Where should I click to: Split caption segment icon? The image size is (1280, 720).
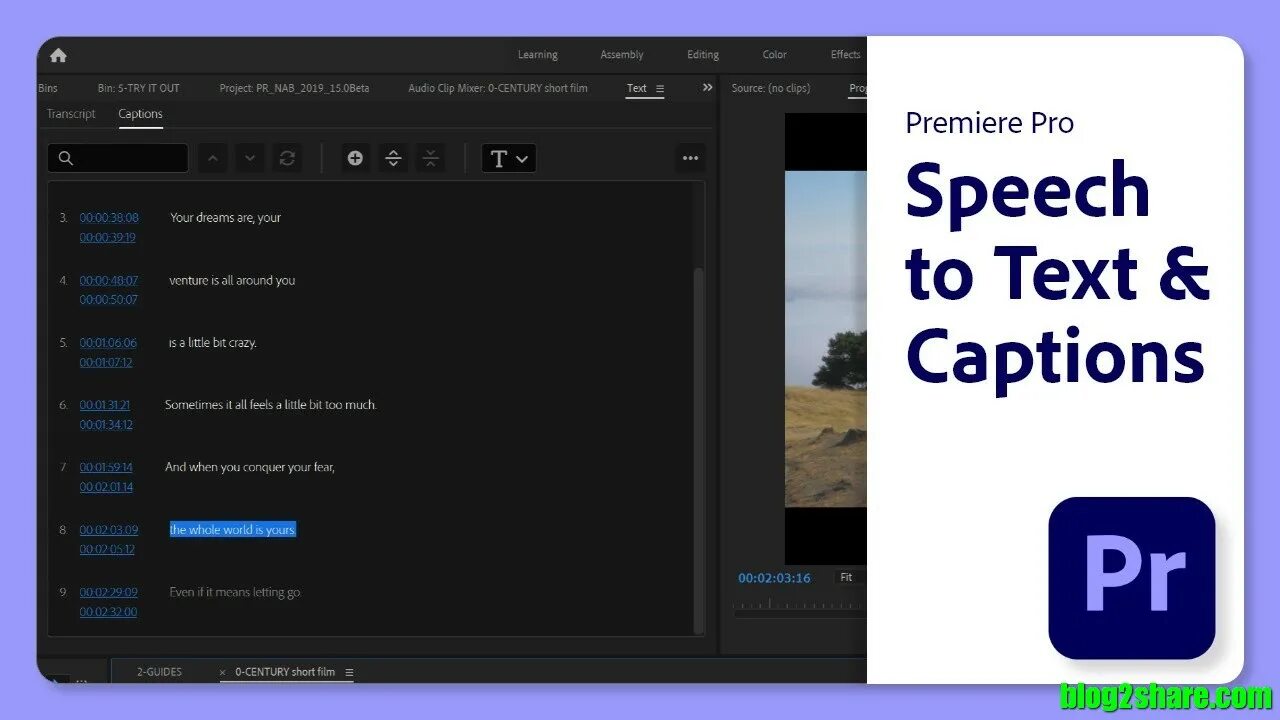click(x=393, y=158)
